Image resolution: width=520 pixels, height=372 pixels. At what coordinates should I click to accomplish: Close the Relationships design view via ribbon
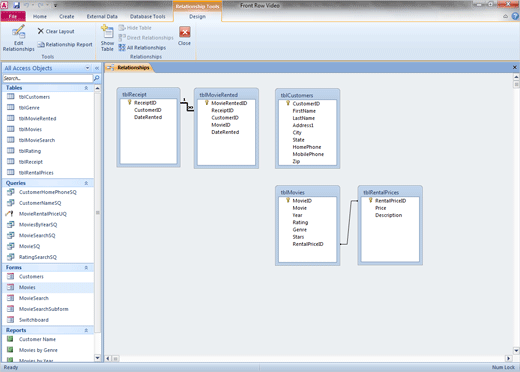184,36
